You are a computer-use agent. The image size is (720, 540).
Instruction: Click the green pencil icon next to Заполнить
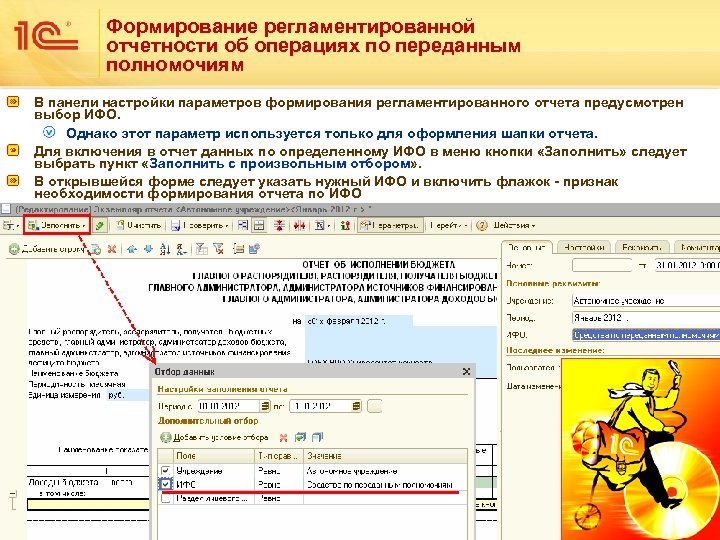tap(99, 225)
